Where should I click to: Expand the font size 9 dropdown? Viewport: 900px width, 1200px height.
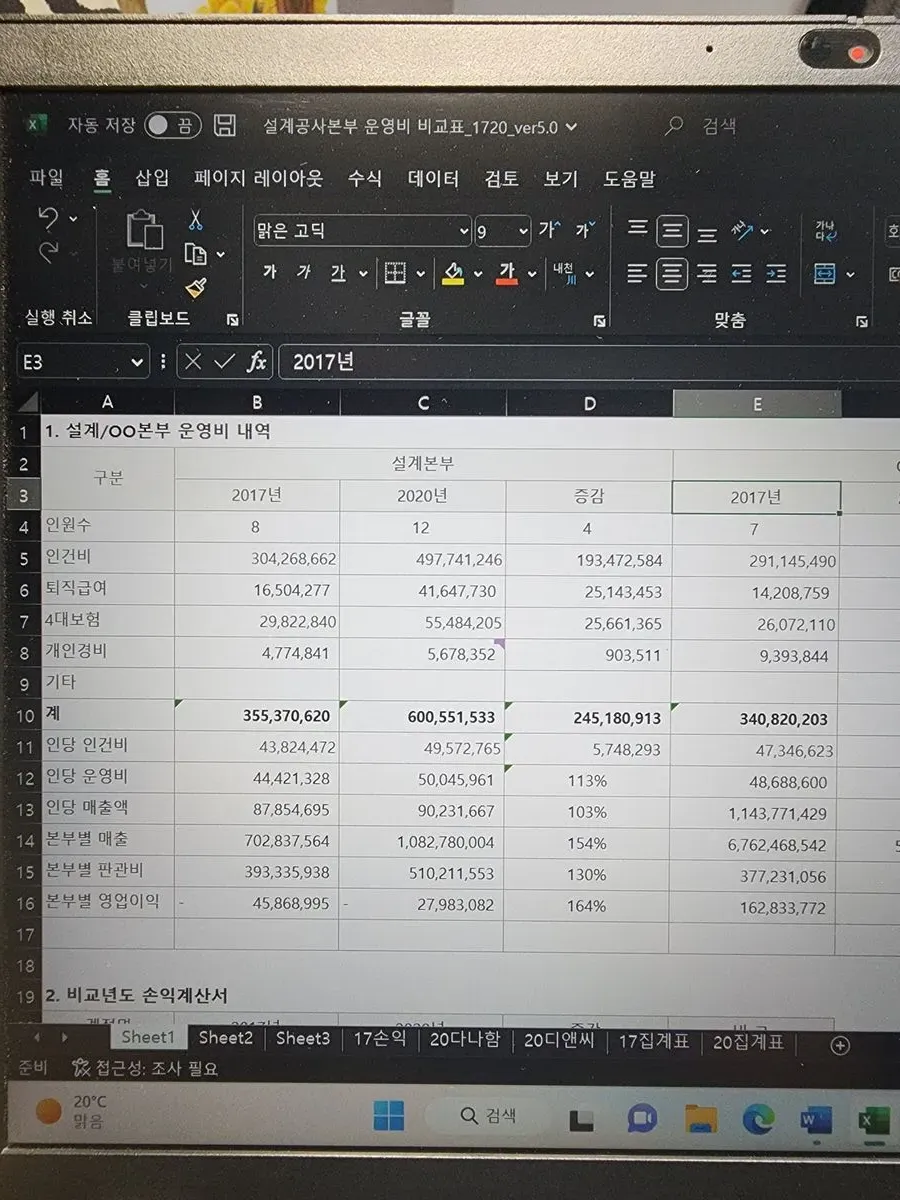tap(523, 231)
